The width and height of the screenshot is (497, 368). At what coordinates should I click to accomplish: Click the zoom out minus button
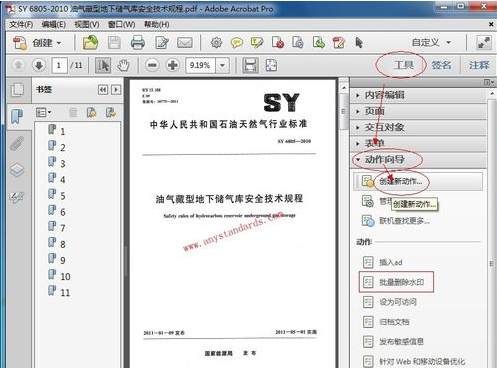[152, 65]
